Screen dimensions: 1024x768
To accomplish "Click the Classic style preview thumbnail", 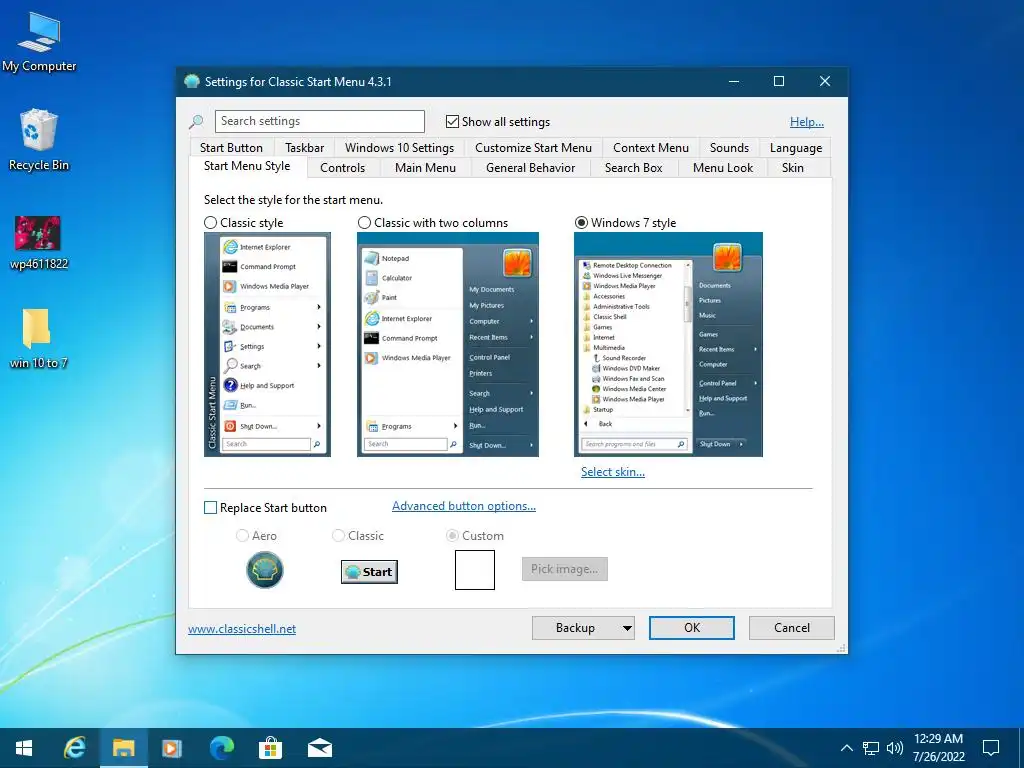I will 267,344.
